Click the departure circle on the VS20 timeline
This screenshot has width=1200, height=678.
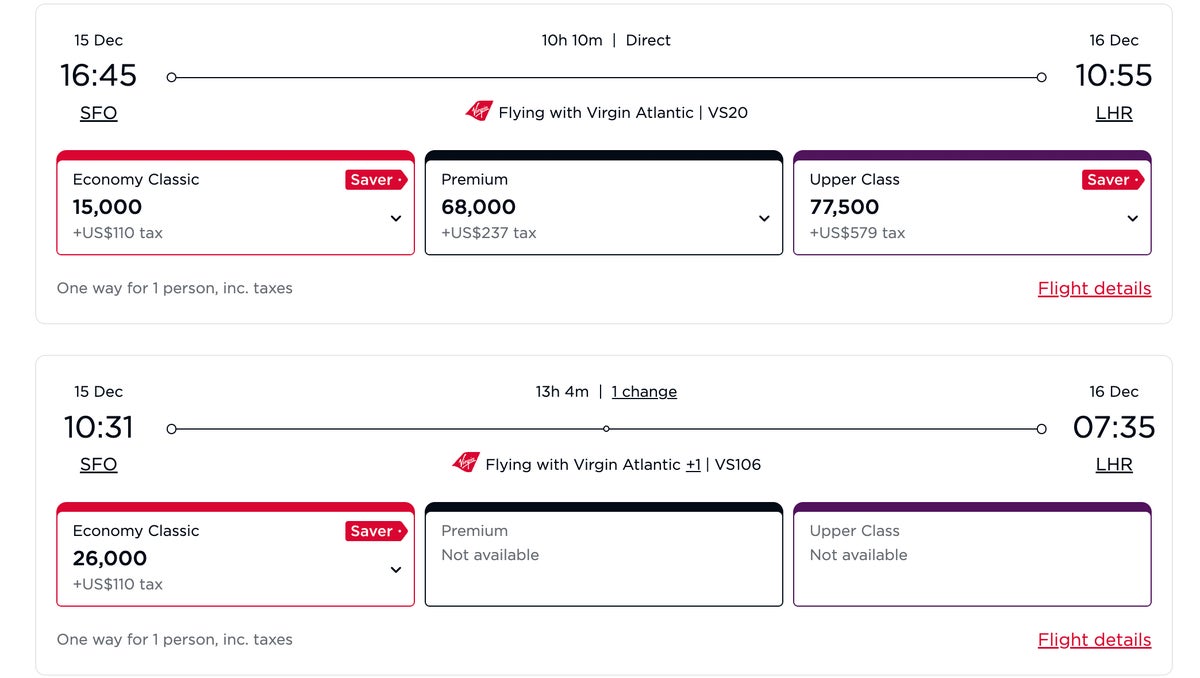(x=171, y=76)
